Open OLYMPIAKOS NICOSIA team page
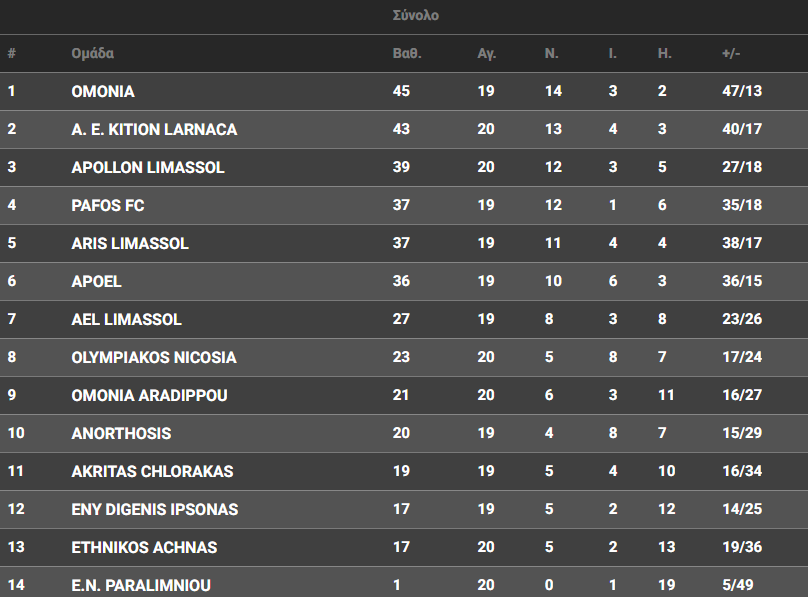808x597 pixels. (x=154, y=357)
